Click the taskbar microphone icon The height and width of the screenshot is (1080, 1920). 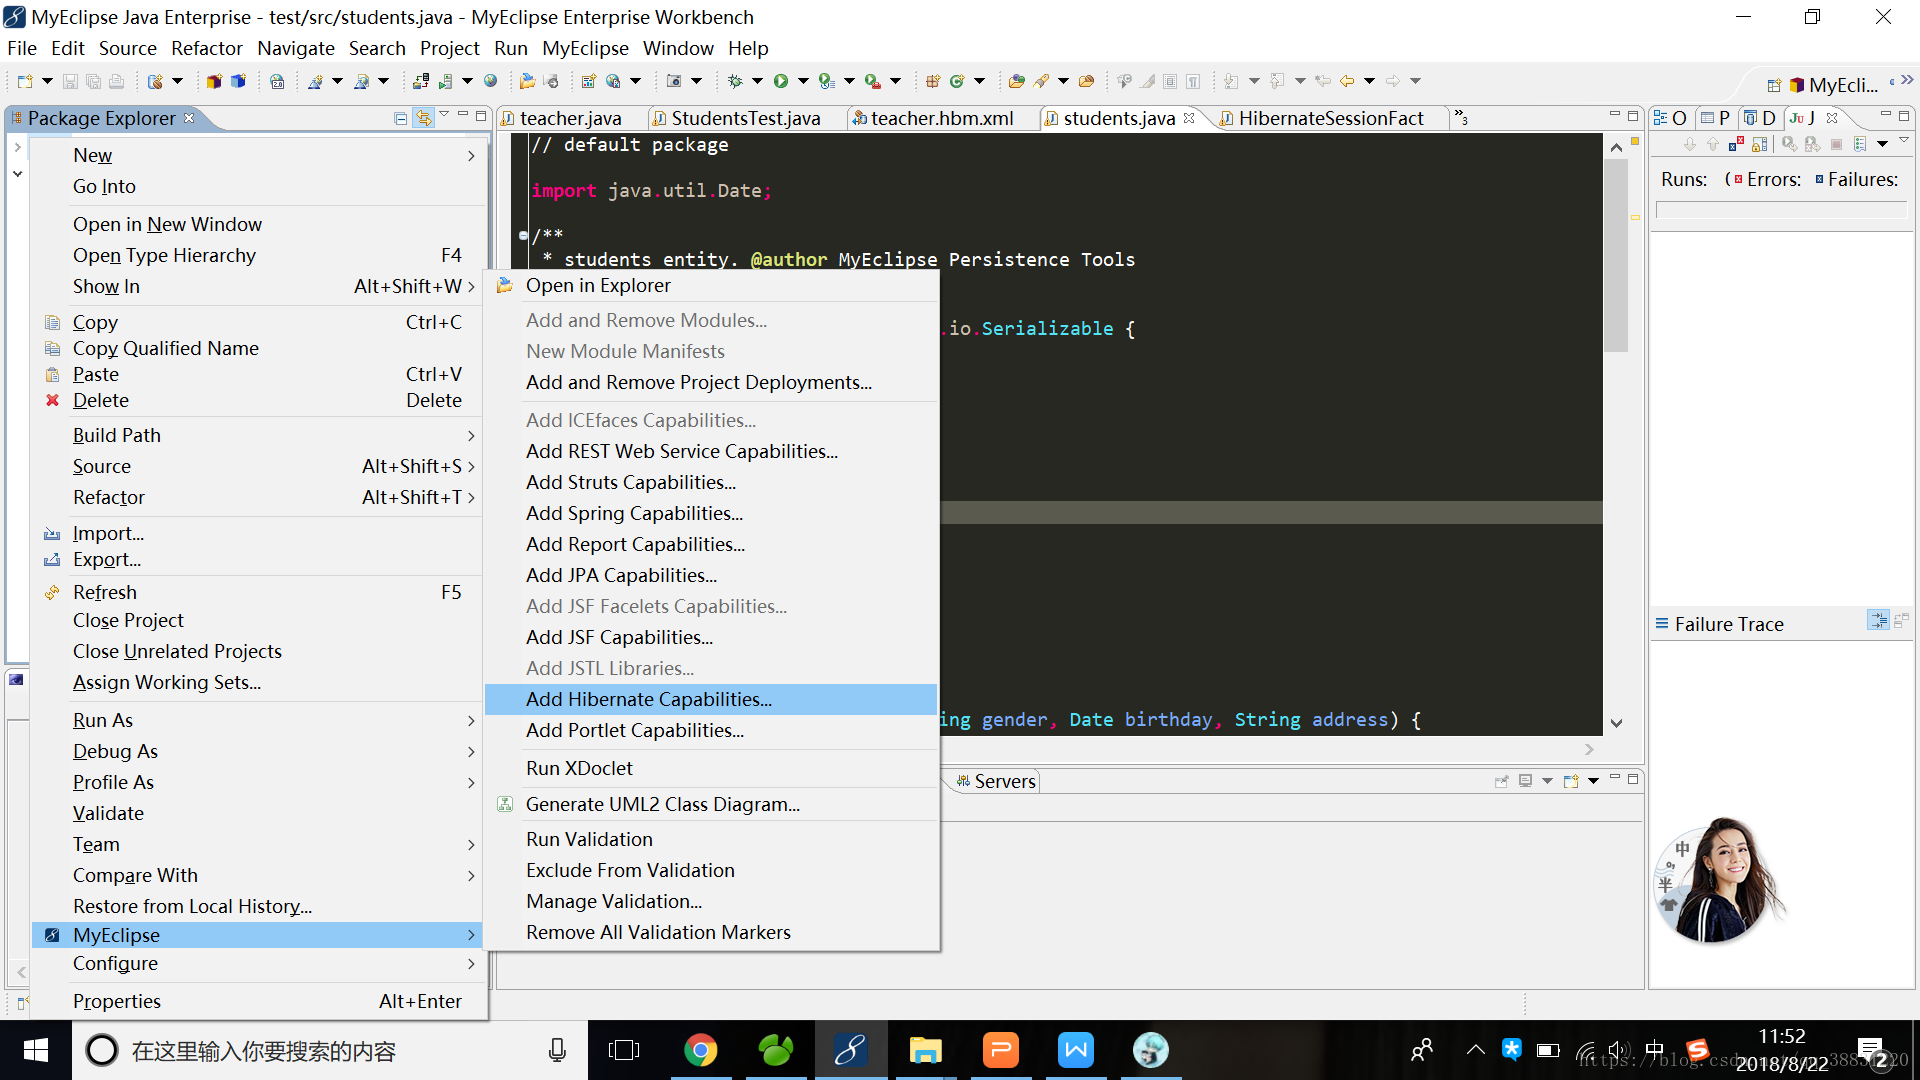point(557,1050)
